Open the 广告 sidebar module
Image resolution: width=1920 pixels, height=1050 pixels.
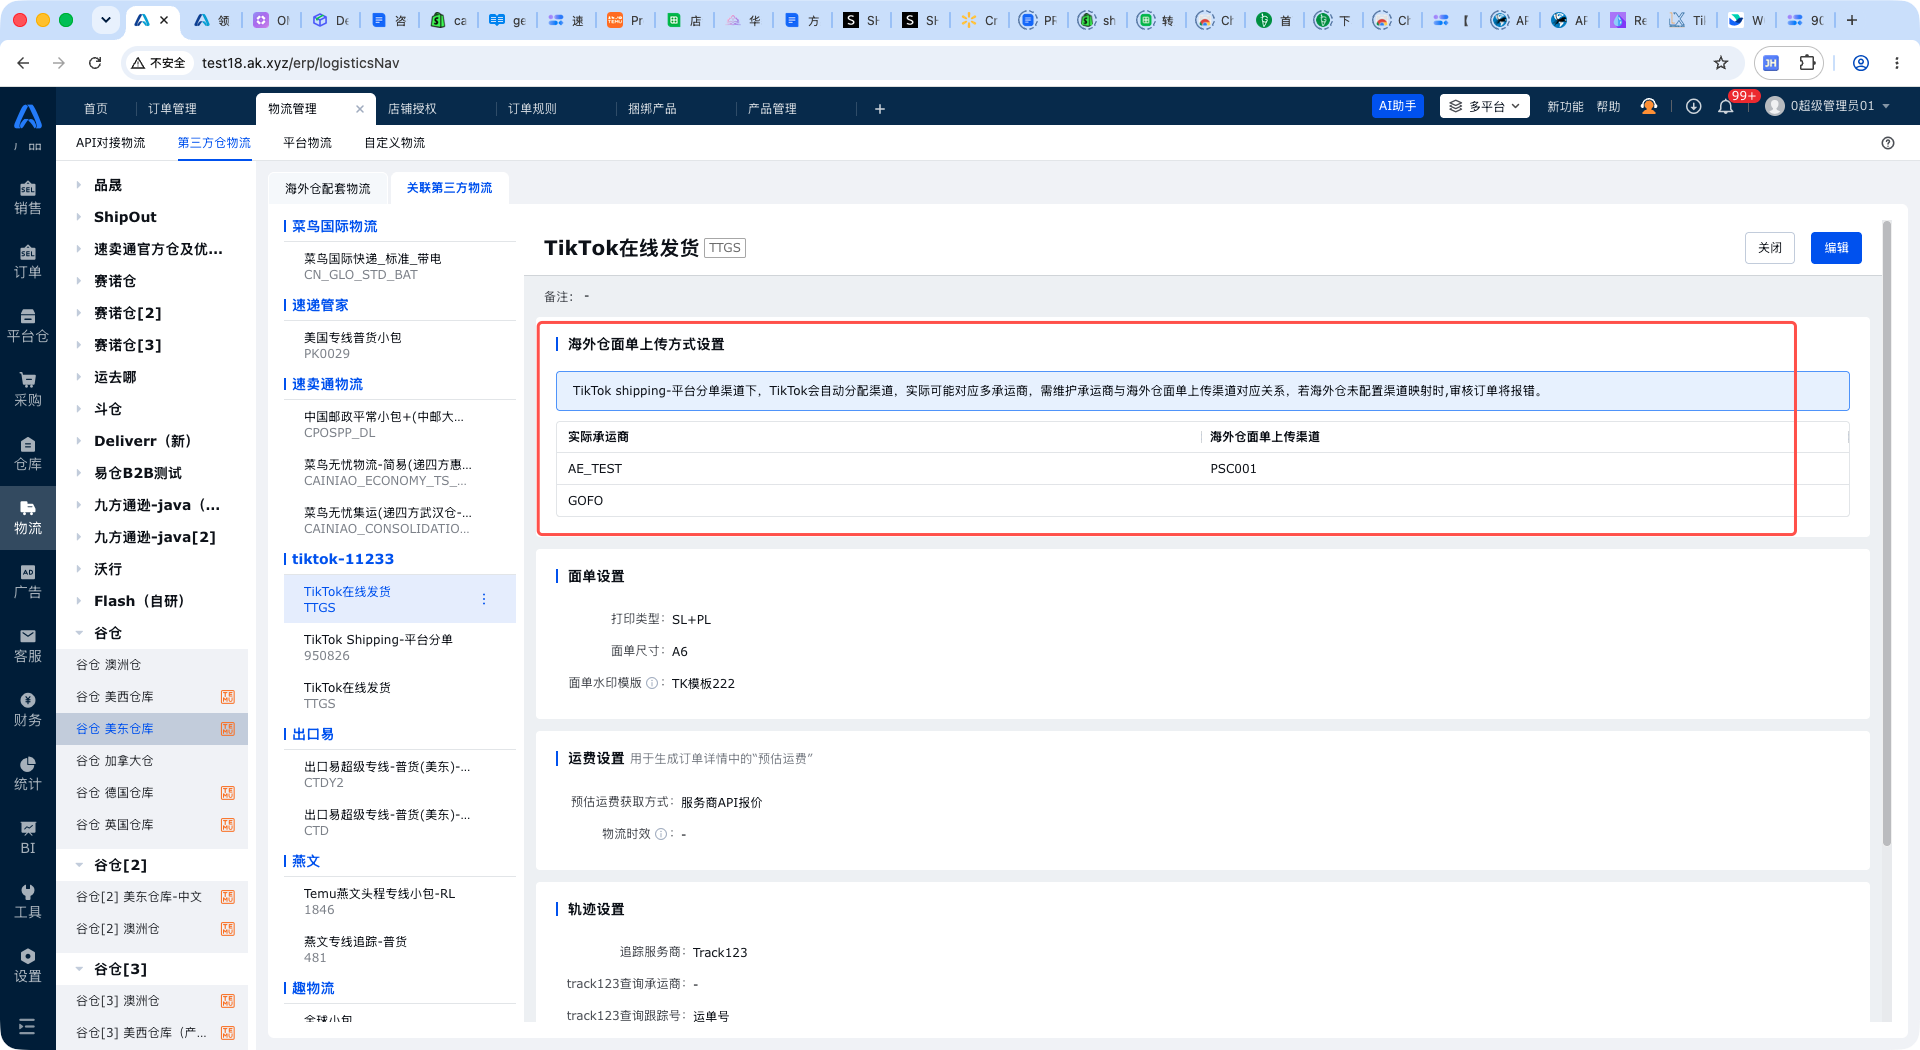28,582
